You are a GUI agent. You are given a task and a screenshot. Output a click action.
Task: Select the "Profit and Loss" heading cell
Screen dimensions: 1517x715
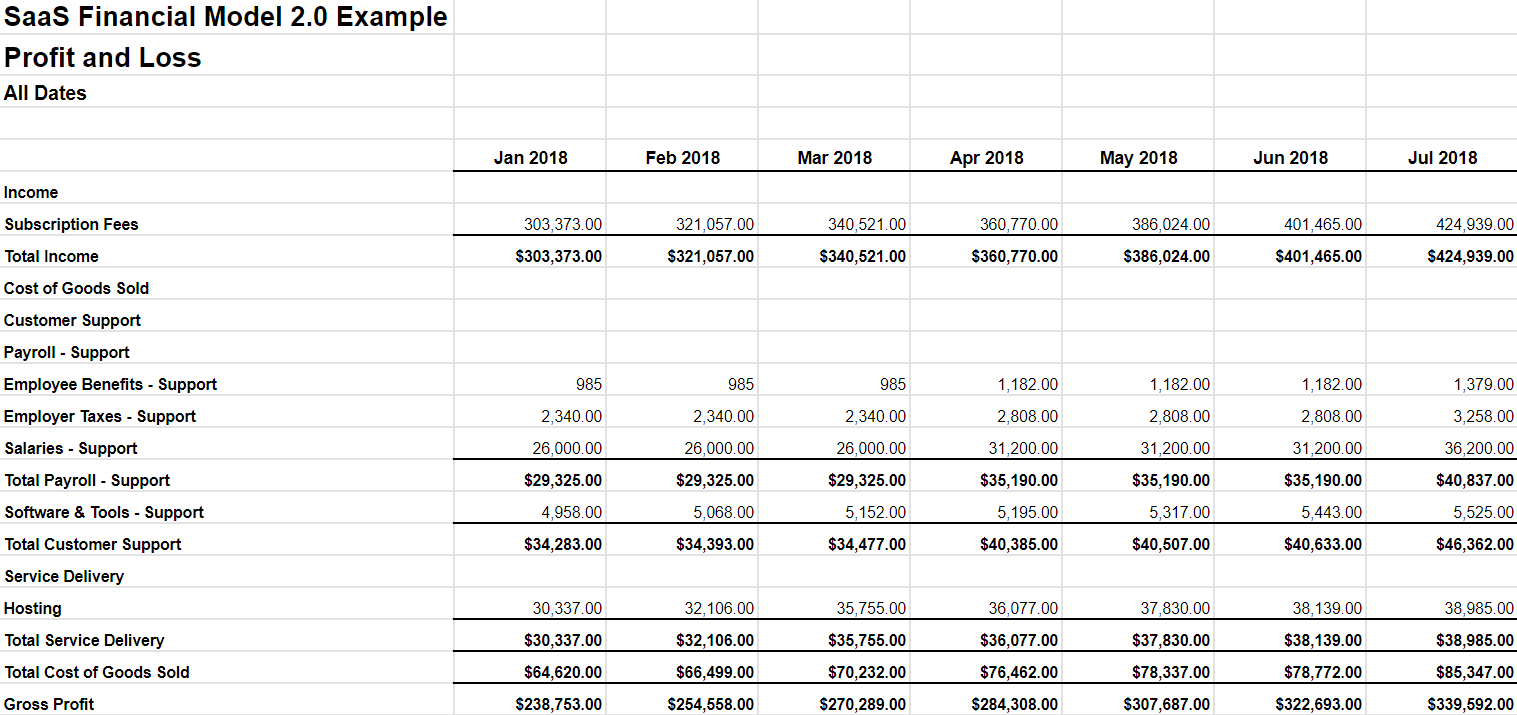103,58
